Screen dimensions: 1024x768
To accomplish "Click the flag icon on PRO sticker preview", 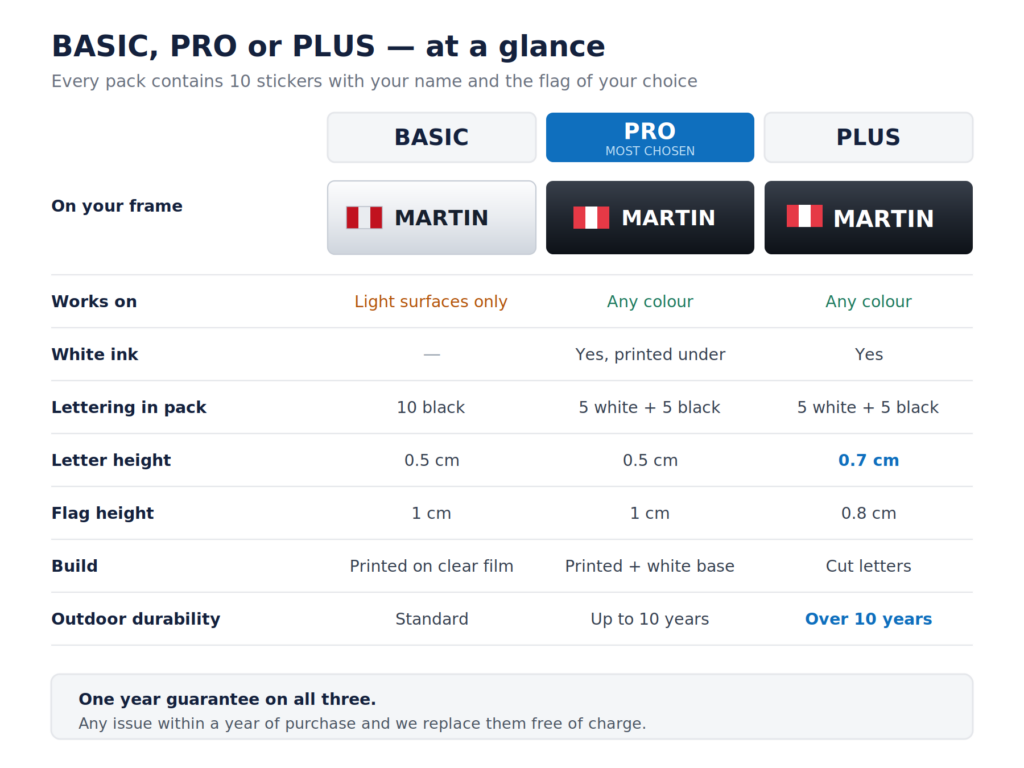I will tap(591, 217).
